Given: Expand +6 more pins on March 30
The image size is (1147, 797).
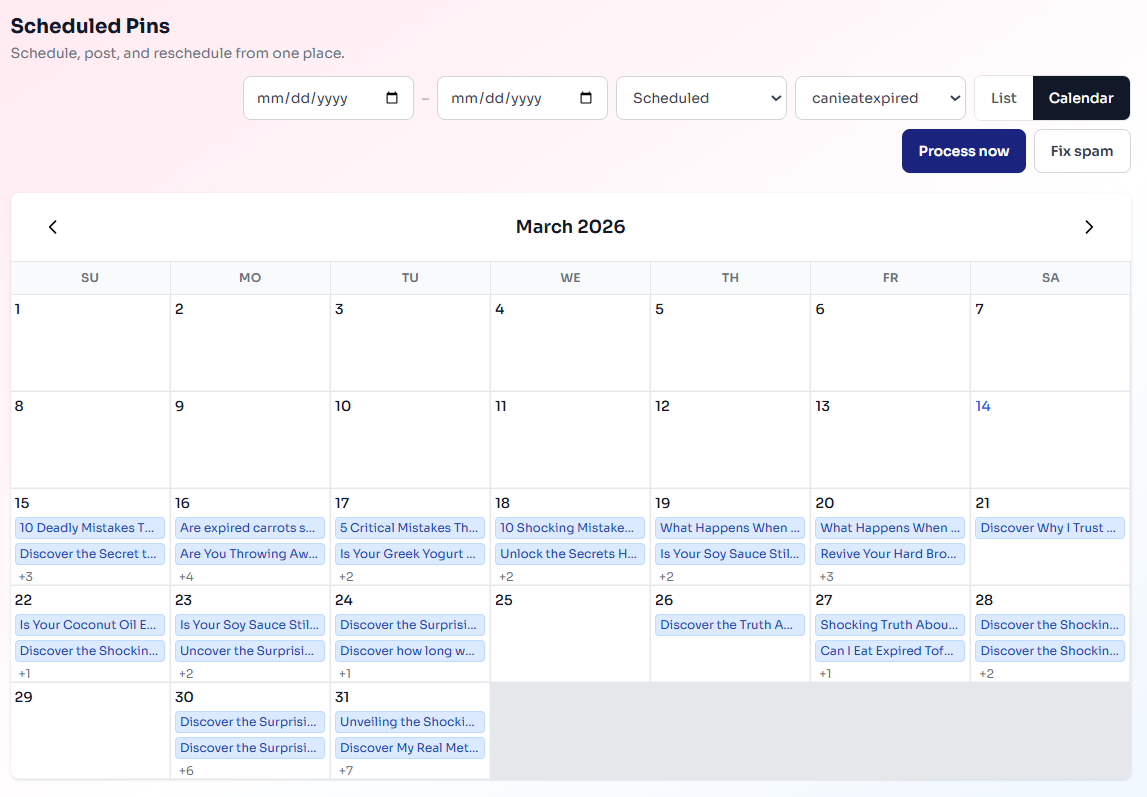Looking at the screenshot, I should [x=186, y=770].
